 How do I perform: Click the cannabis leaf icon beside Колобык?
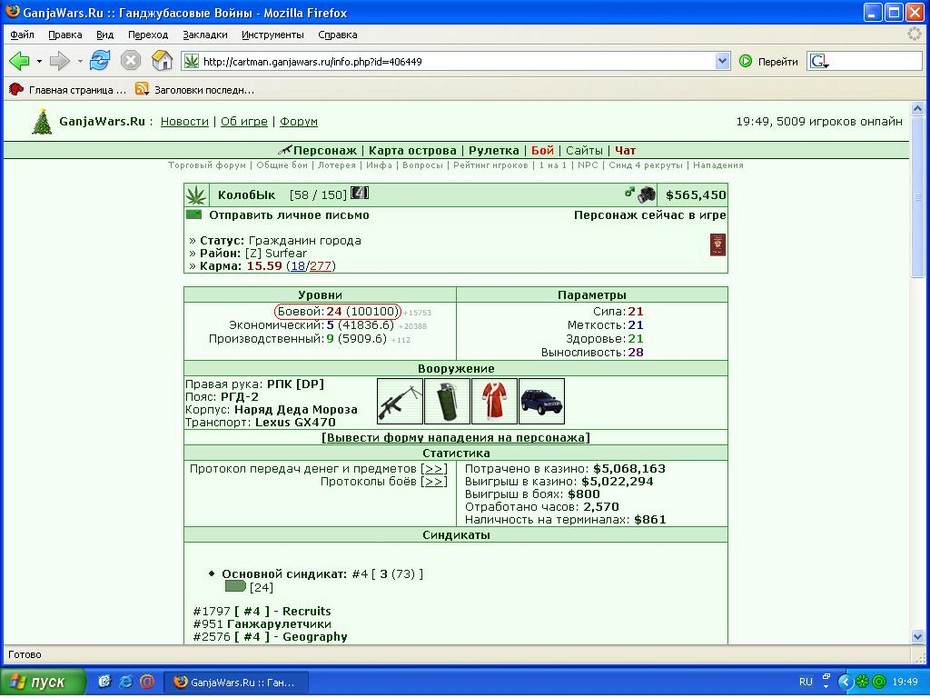[x=196, y=195]
